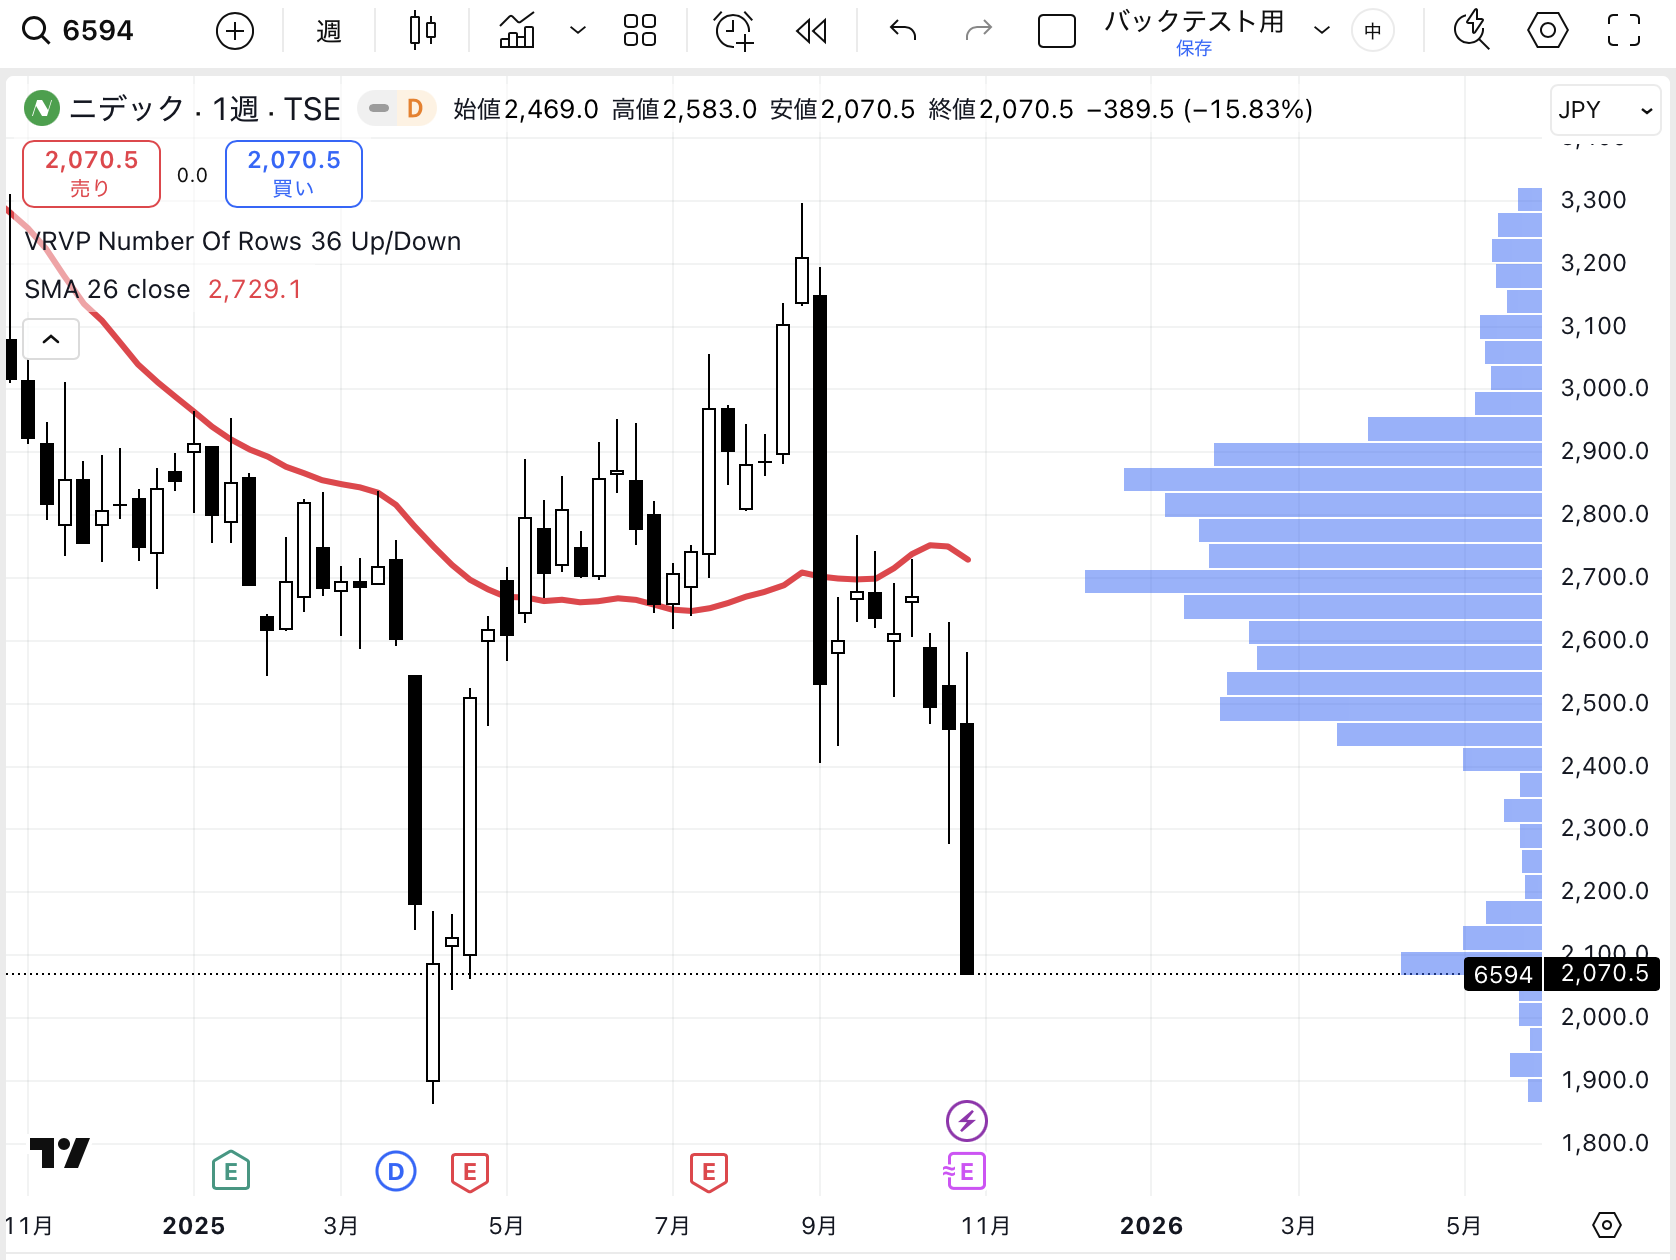Open symbol search for 6594
The height and width of the screenshot is (1260, 1676).
(80, 31)
